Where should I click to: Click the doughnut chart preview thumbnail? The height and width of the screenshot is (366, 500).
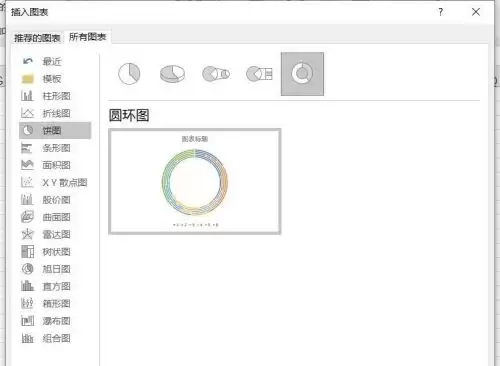[195, 181]
